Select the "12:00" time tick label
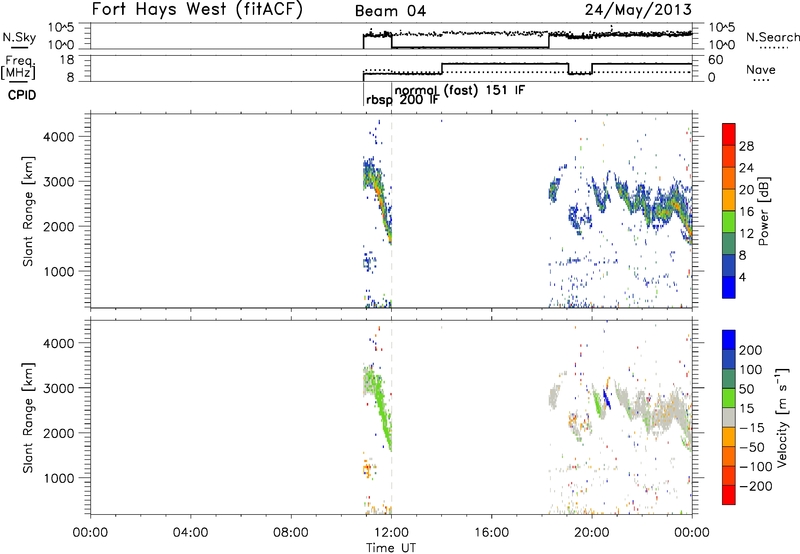Image resolution: width=800 pixels, height=554 pixels. click(x=391, y=533)
